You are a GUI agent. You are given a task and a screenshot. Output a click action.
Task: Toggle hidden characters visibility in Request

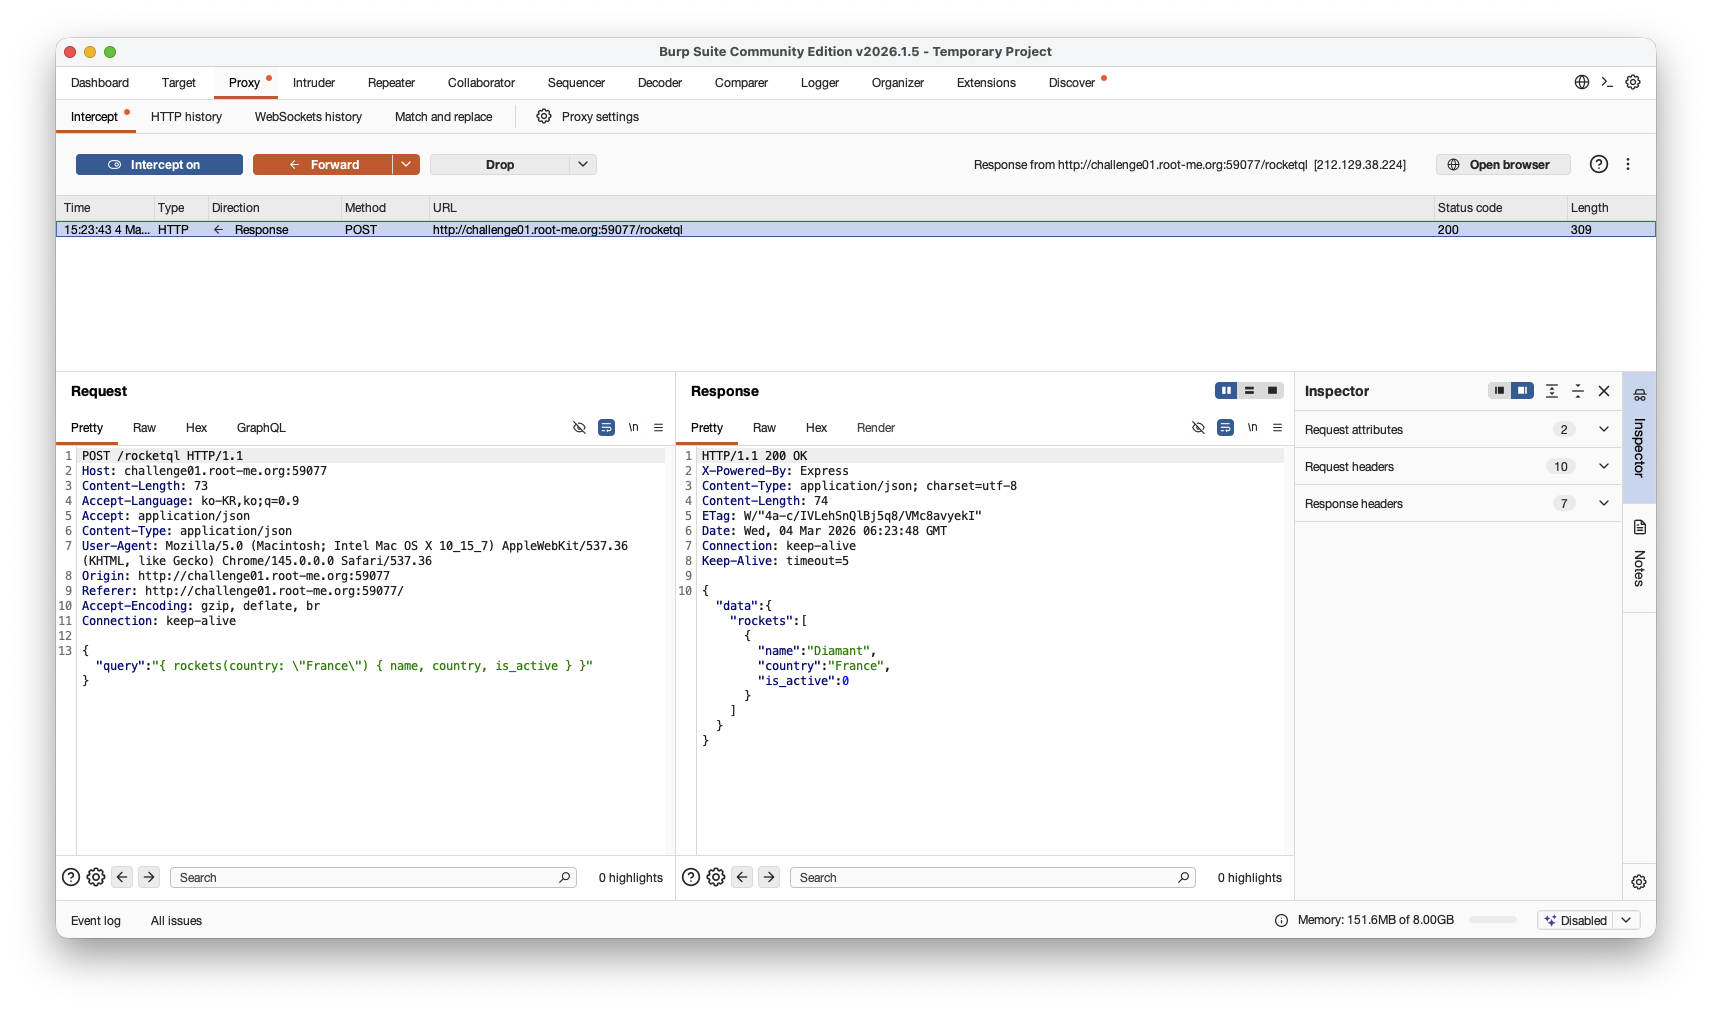[x=579, y=427]
